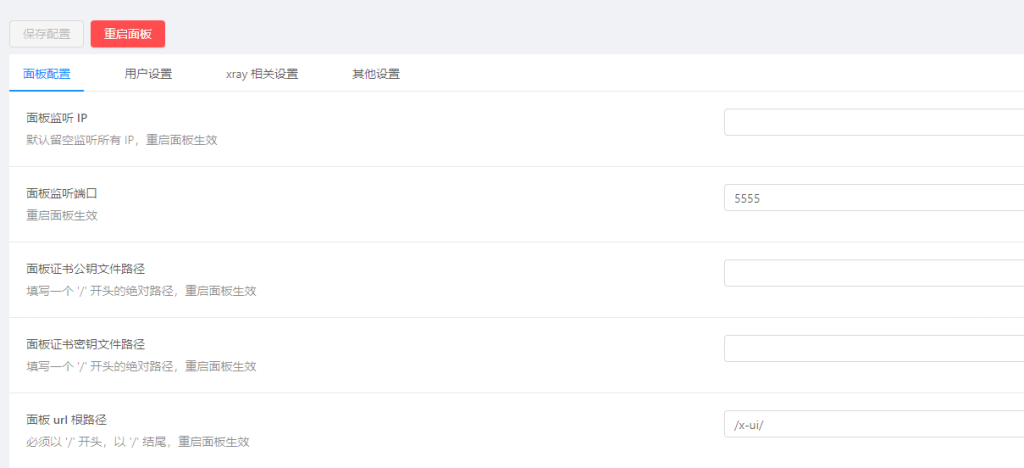Focus the 面板证书密钥文件路径 input box
This screenshot has width=1024, height=468.
tap(874, 349)
